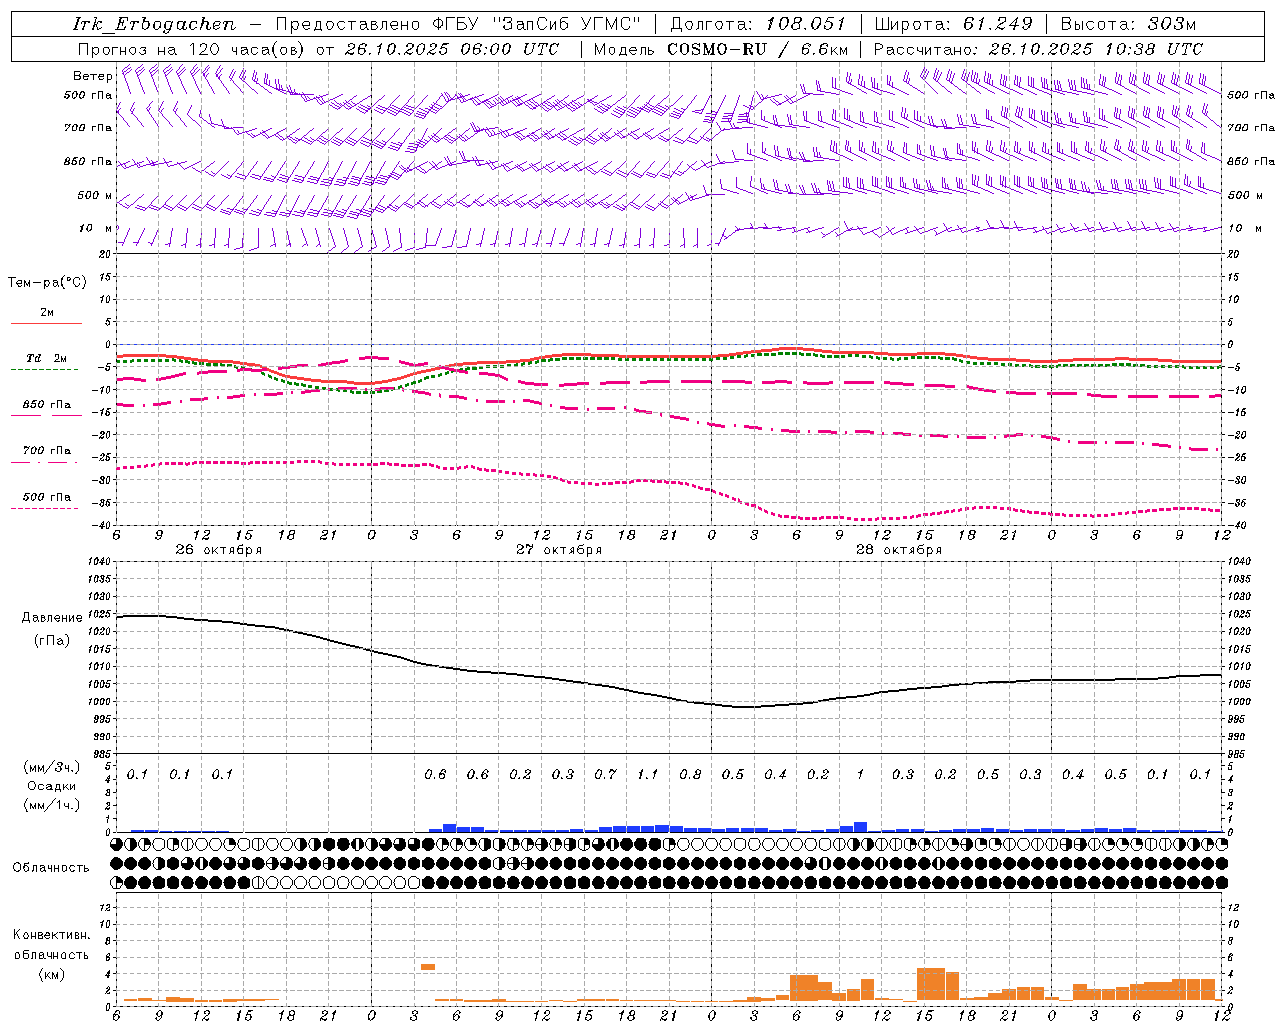Click the "1" precipitation value on 28 октября
This screenshot has width=1280, height=1024.
coord(860,775)
